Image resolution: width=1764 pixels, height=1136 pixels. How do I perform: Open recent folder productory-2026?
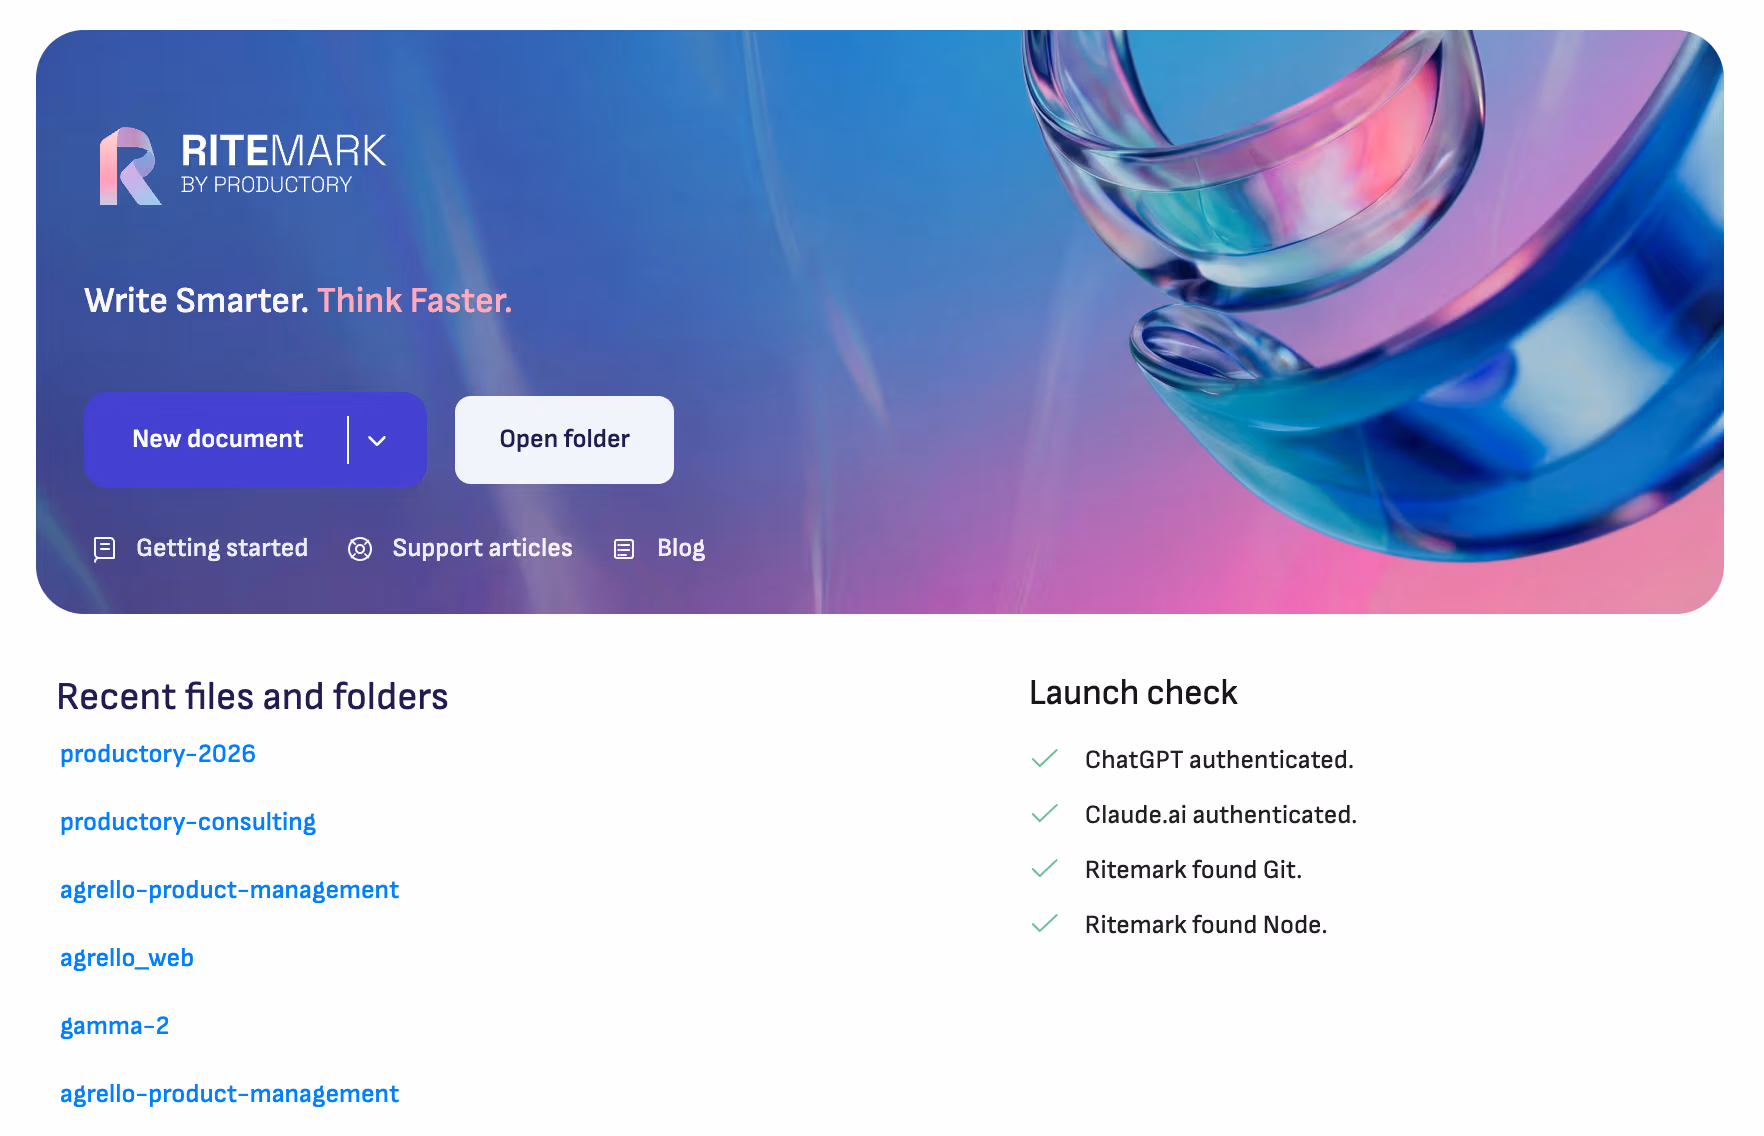(158, 754)
